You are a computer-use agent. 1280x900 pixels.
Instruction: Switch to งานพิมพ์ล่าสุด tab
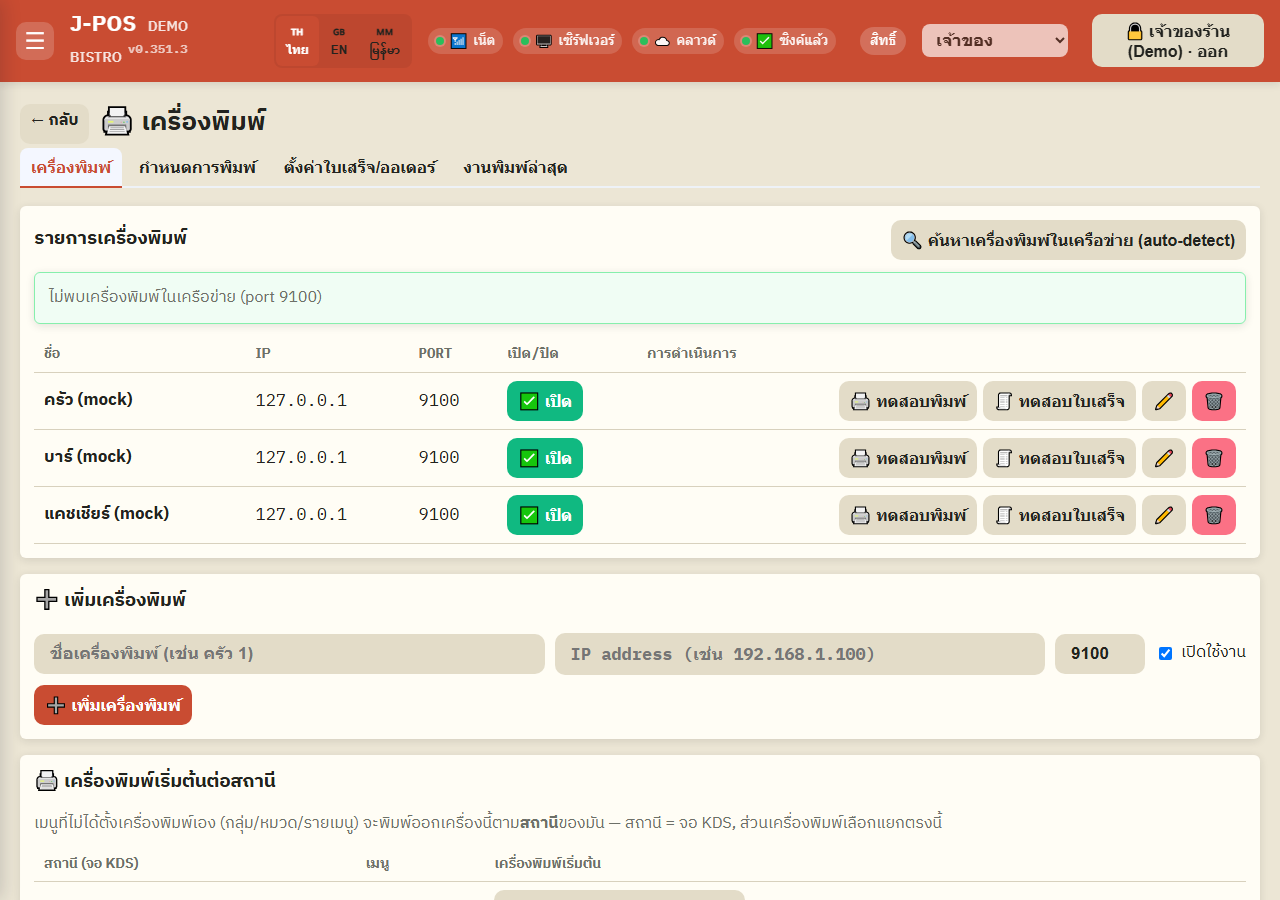coord(515,167)
